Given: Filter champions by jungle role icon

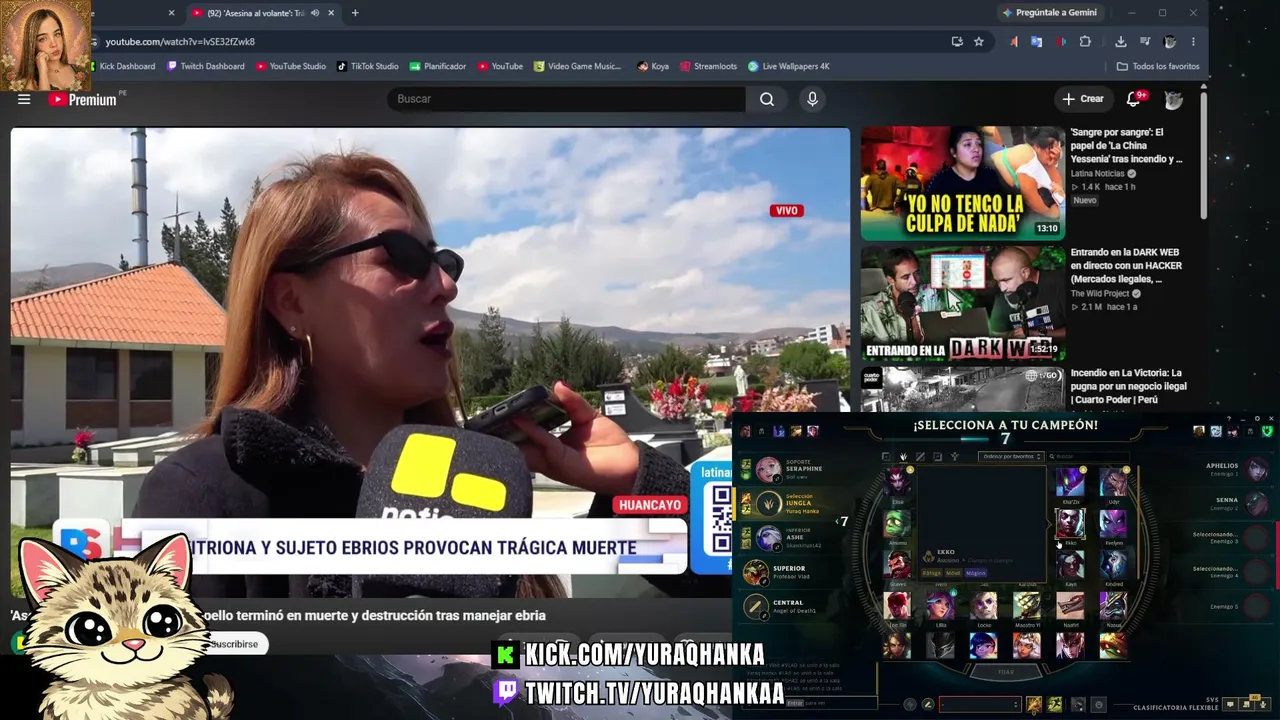Looking at the screenshot, I should [903, 457].
